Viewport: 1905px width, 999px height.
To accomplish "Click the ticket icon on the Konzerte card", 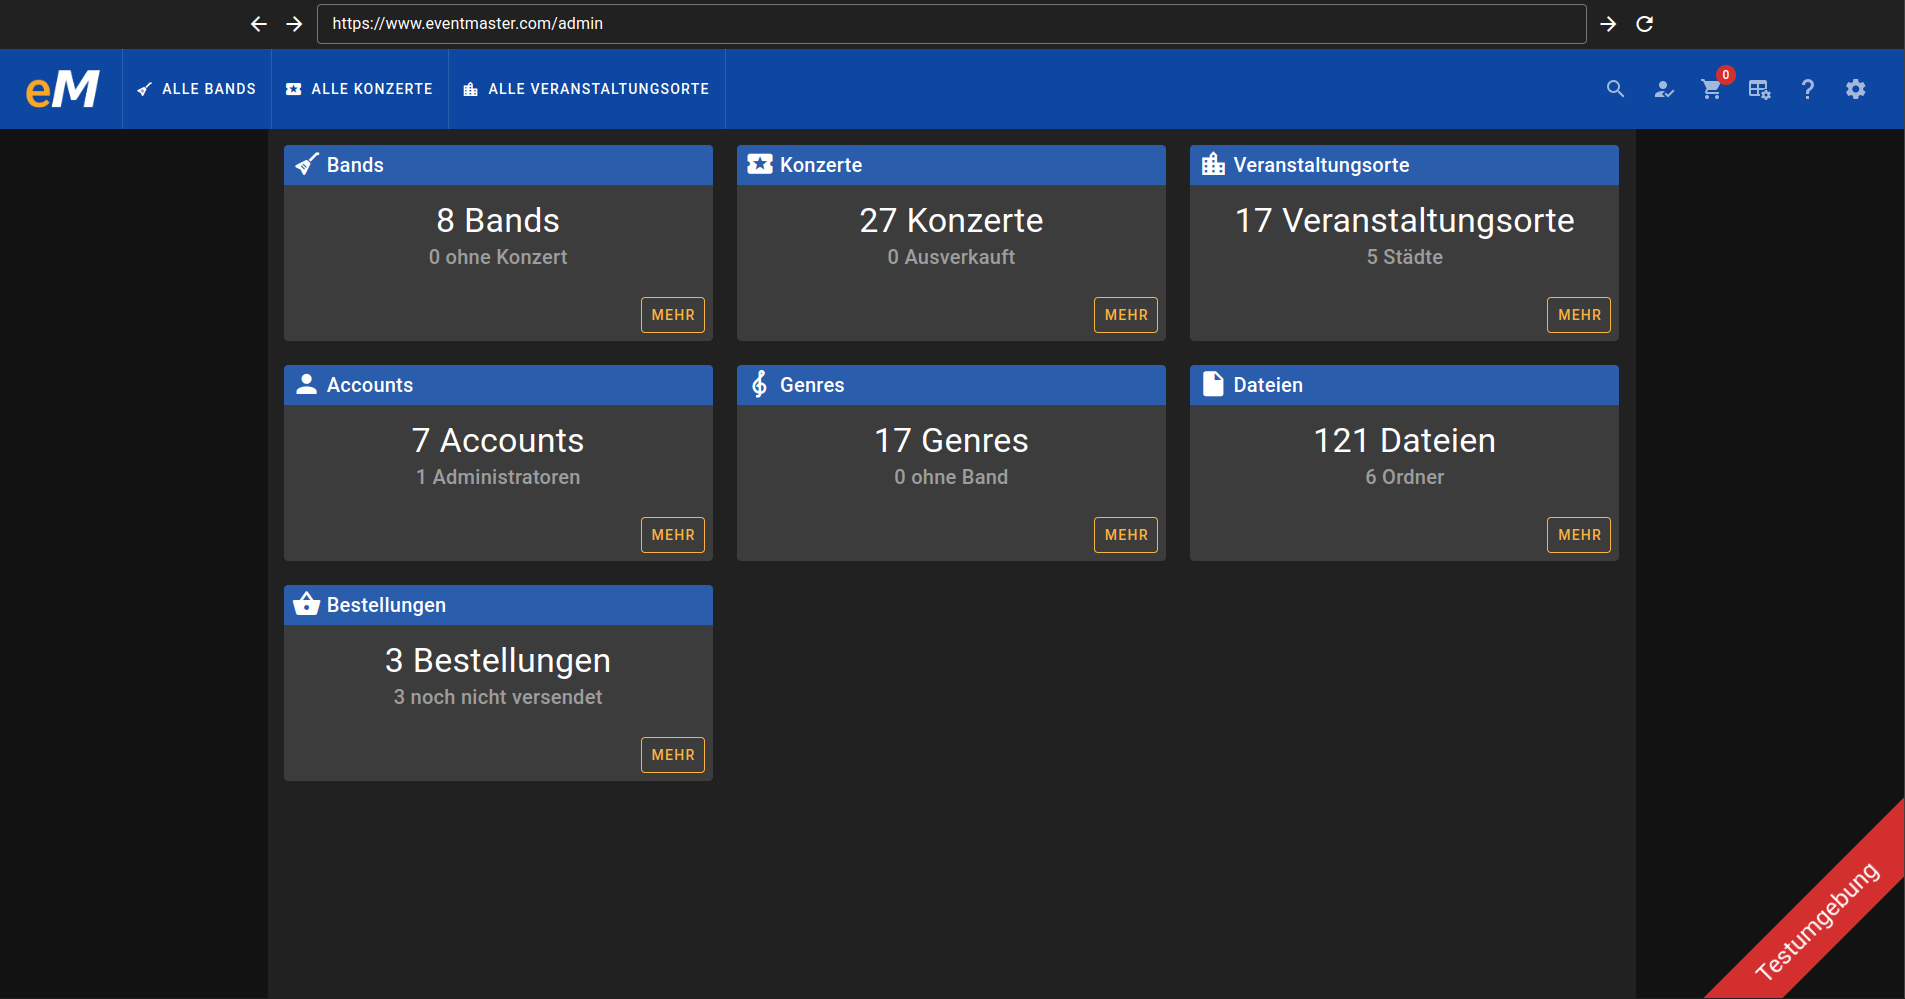I will click(761, 164).
